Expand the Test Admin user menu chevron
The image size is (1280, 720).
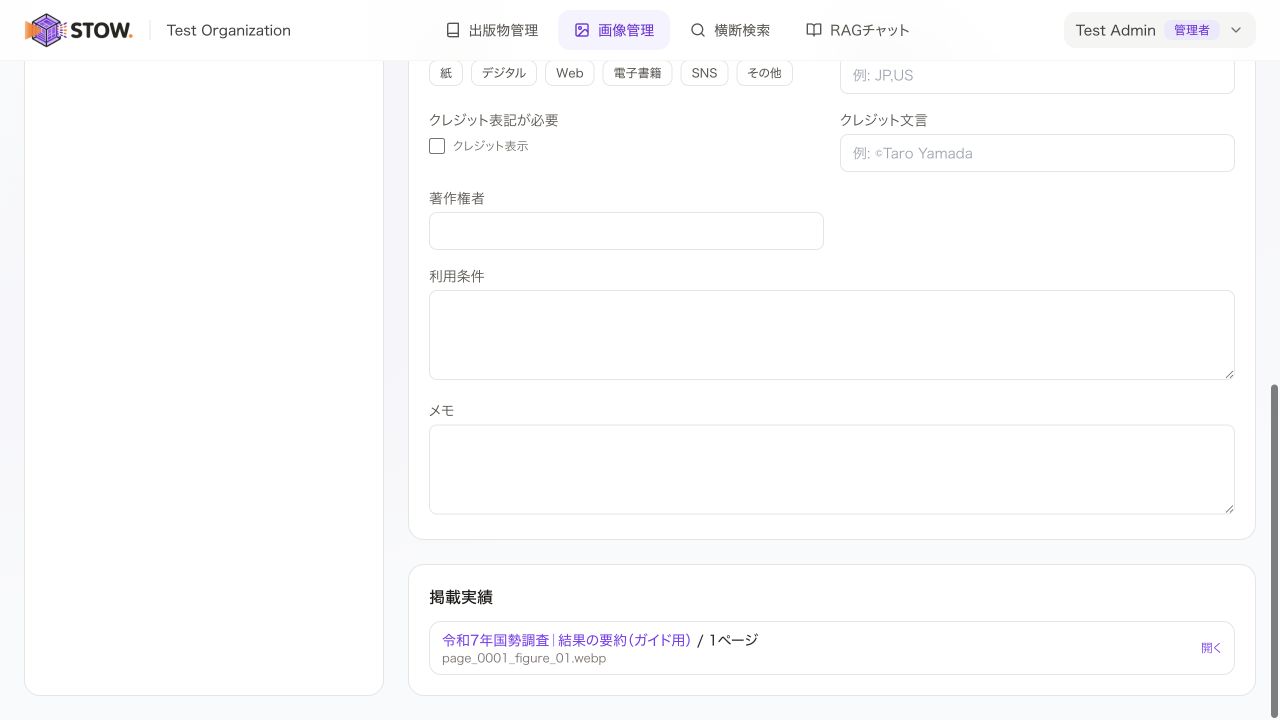(x=1236, y=30)
